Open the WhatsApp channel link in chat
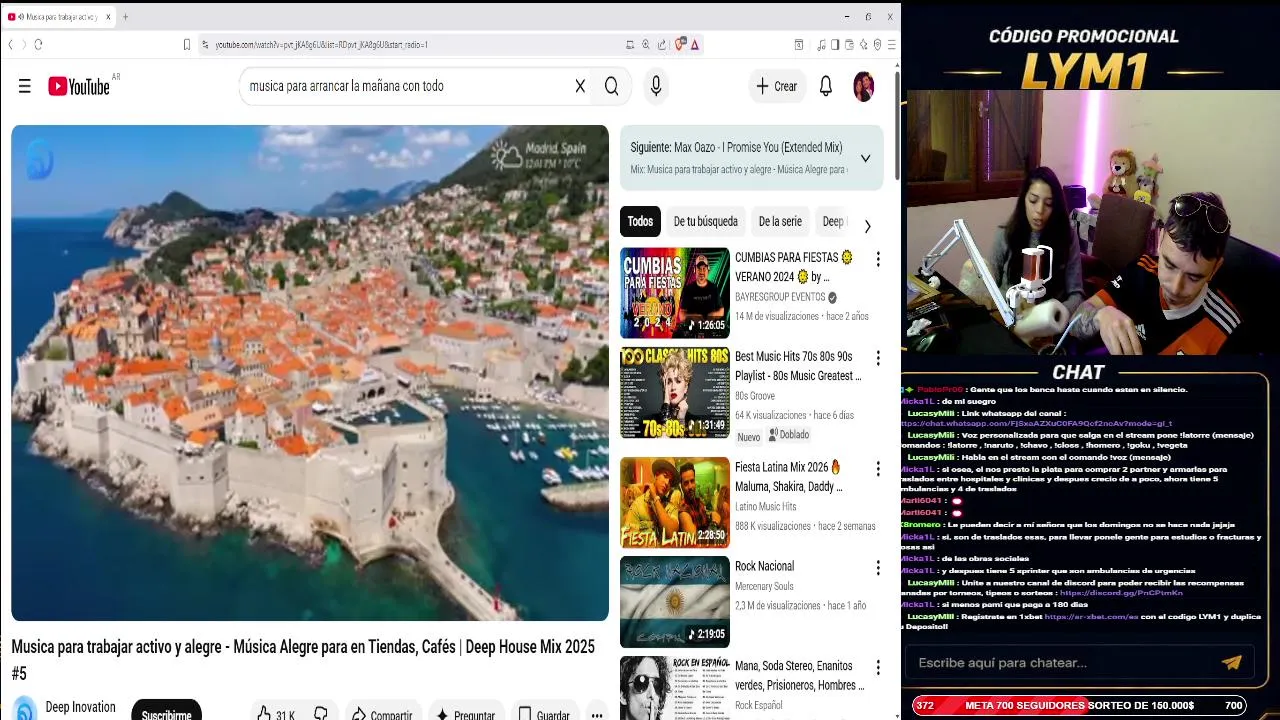The width and height of the screenshot is (1280, 720). 1036,424
